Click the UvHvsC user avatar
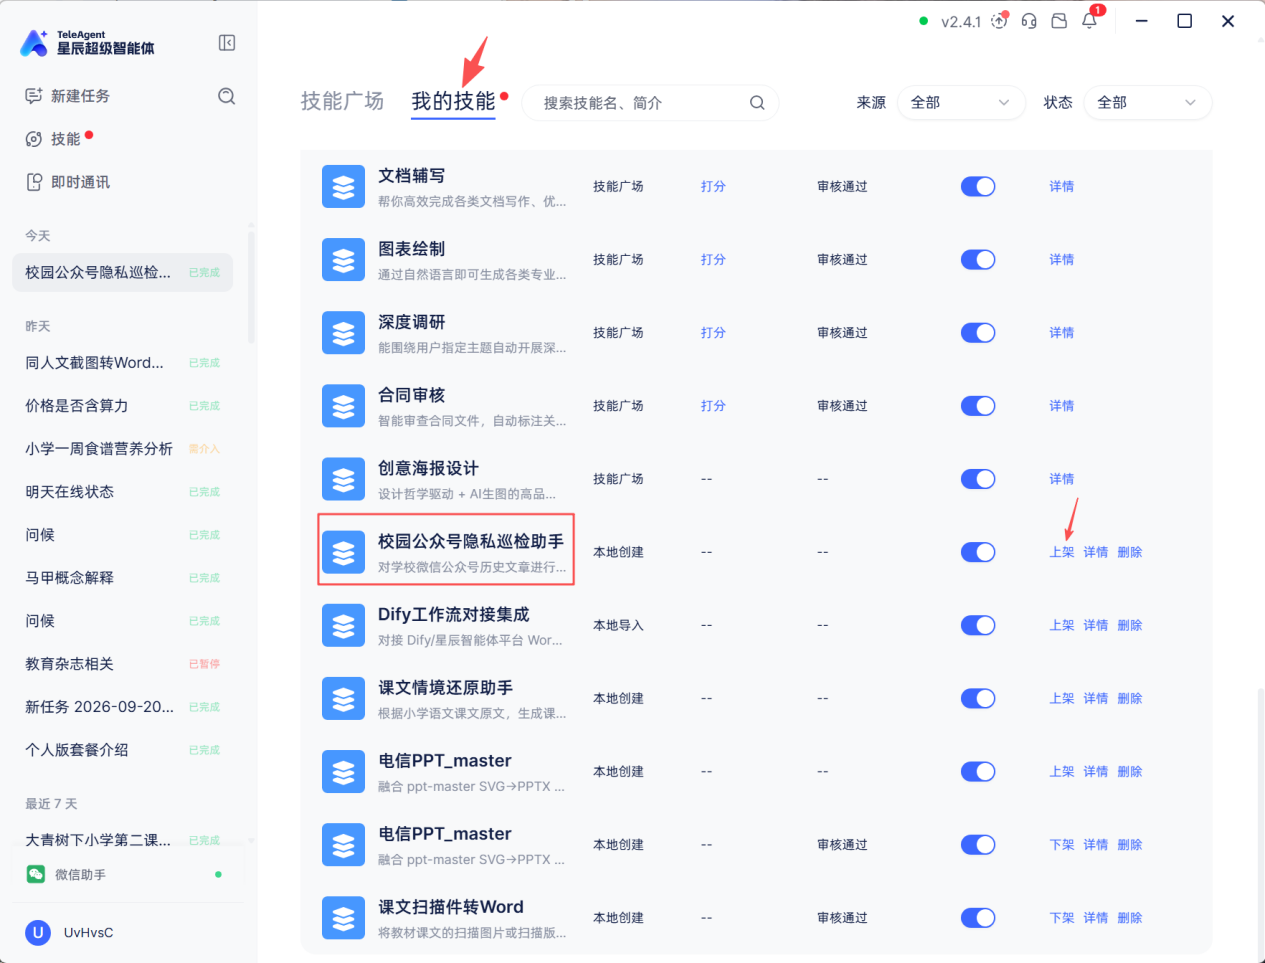 38,932
